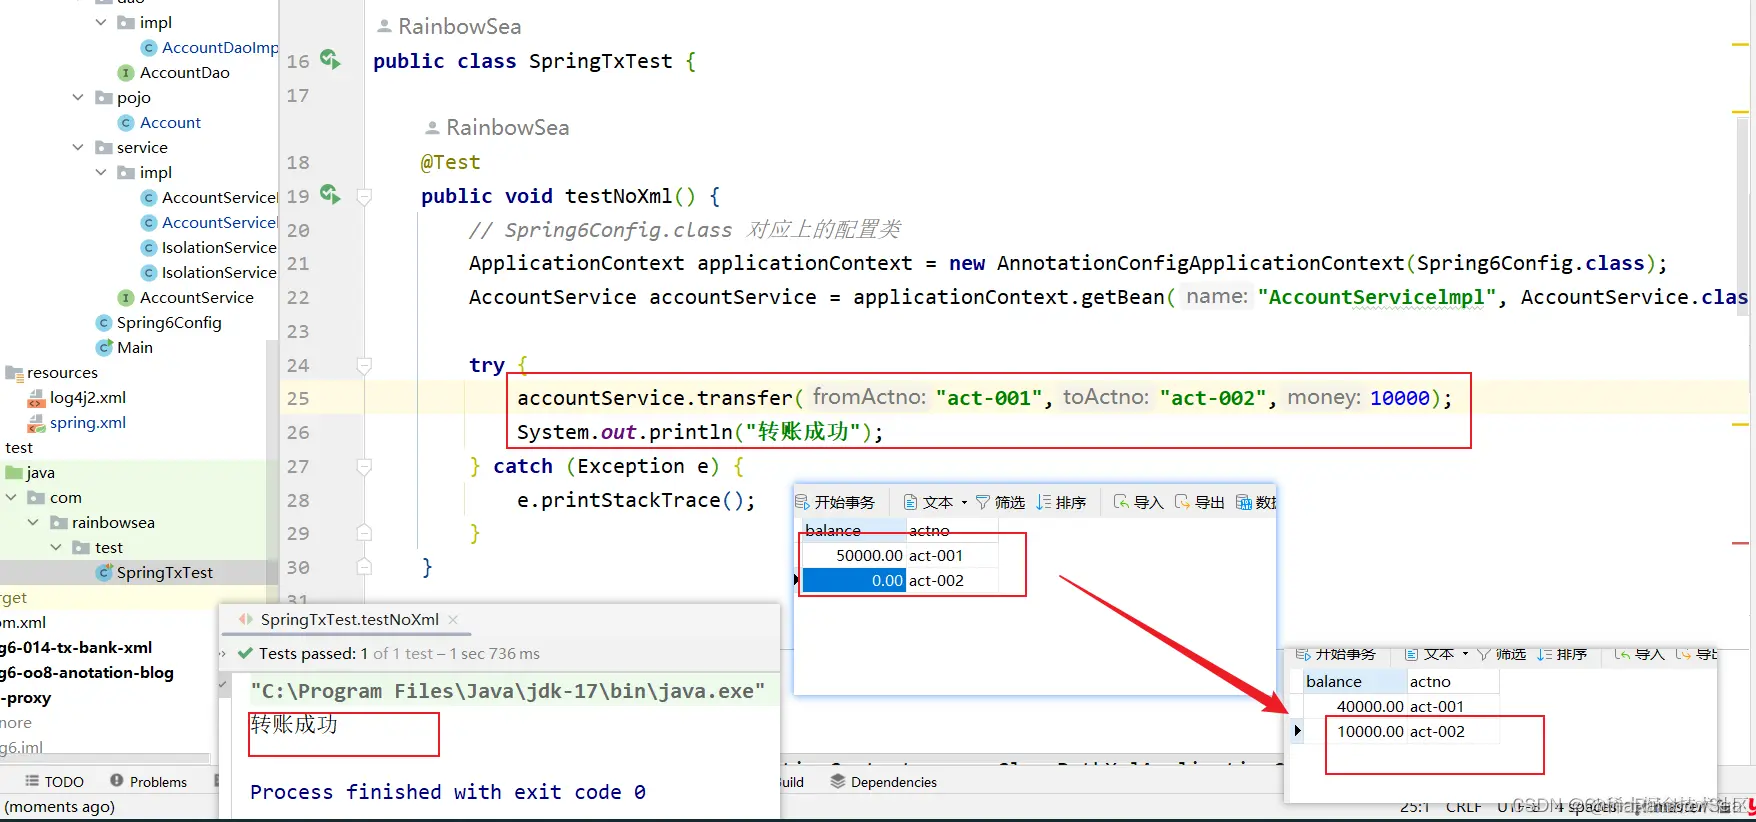
Task: Close the SpringTxTest.testNoXml run tab
Action: (453, 620)
